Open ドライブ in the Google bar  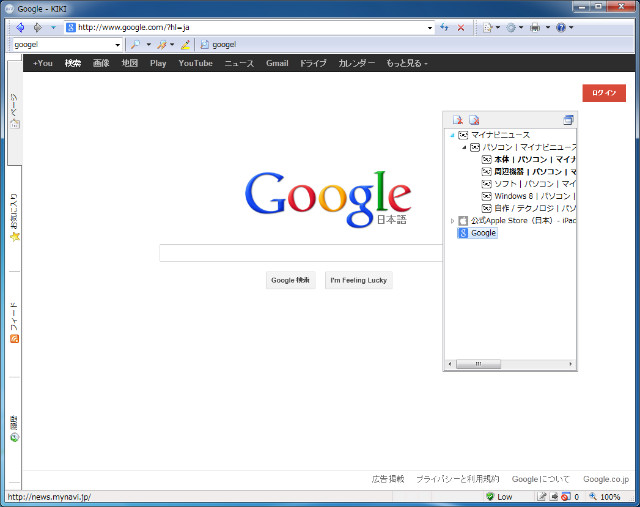[x=313, y=63]
